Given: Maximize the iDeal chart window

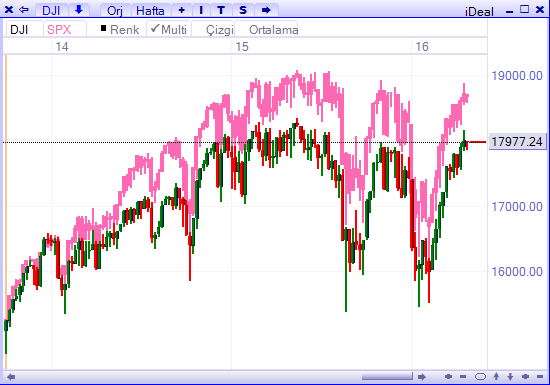Looking at the screenshot, I should (524, 9).
